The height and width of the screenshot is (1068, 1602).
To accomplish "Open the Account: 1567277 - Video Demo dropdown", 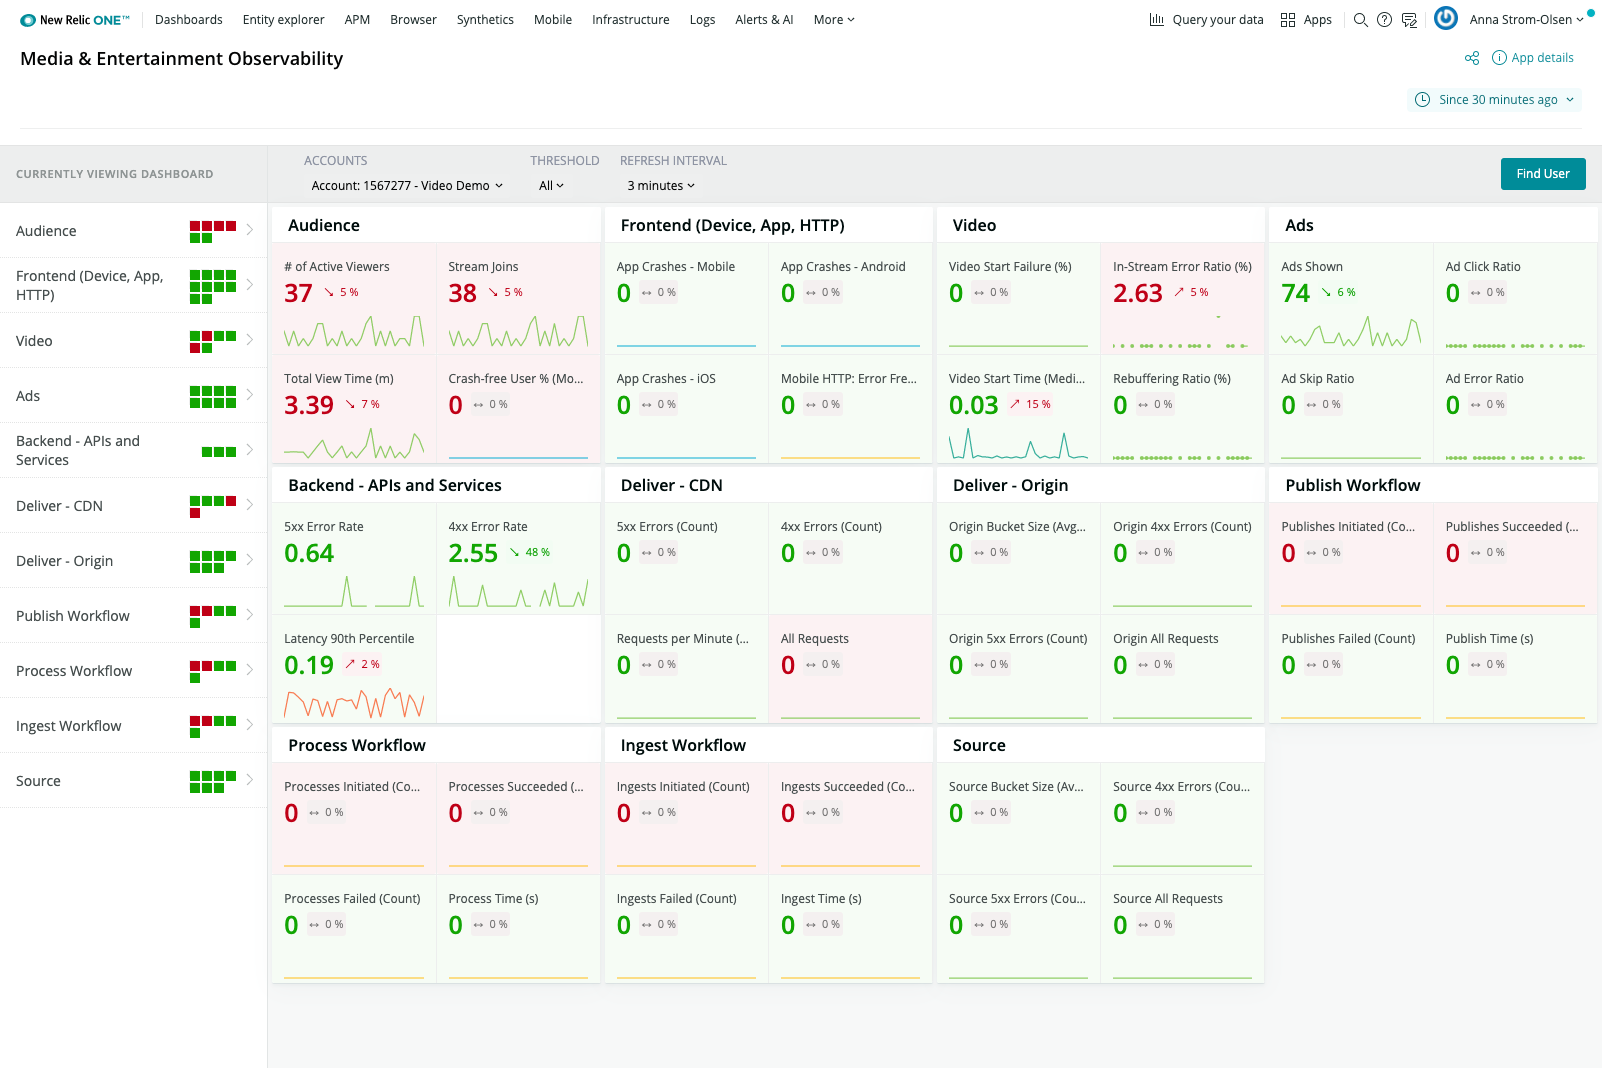I will [403, 185].
